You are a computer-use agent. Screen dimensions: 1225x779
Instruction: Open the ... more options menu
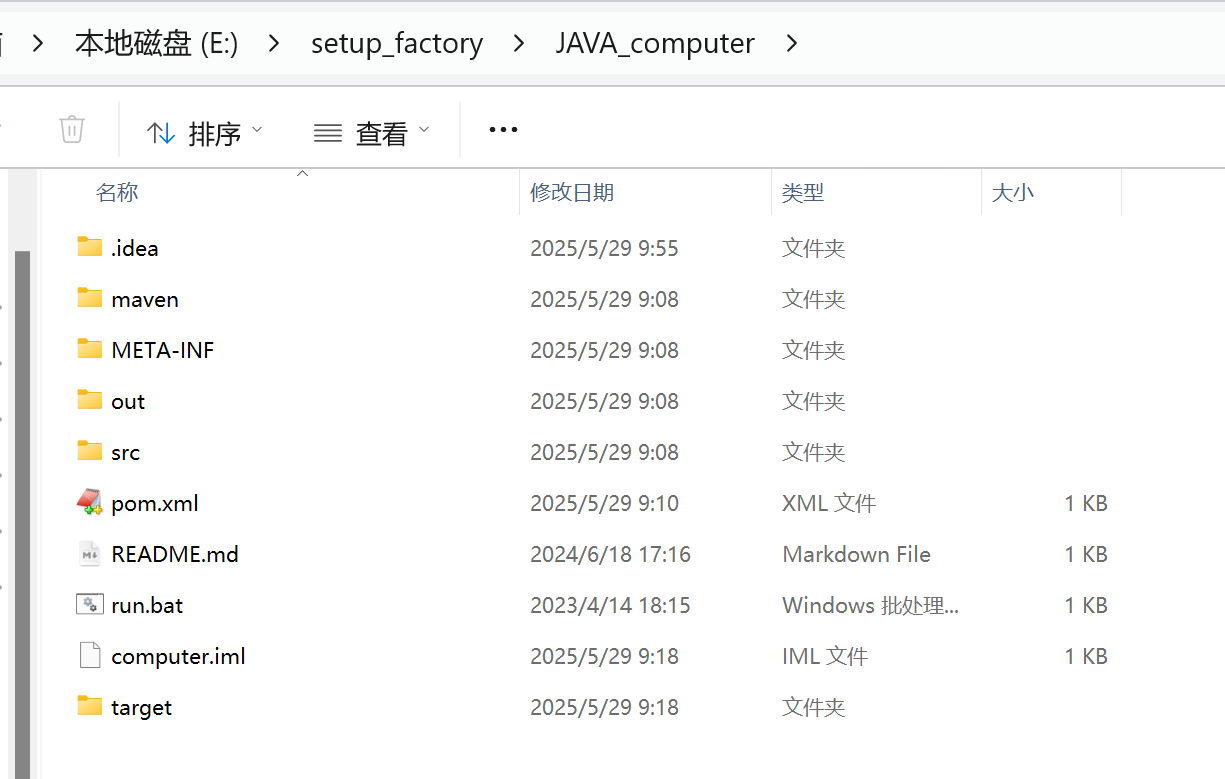point(503,129)
